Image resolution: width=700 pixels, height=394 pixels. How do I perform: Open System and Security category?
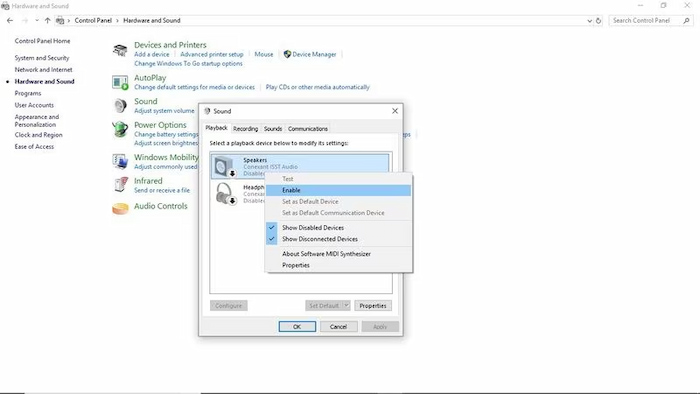[x=42, y=58]
